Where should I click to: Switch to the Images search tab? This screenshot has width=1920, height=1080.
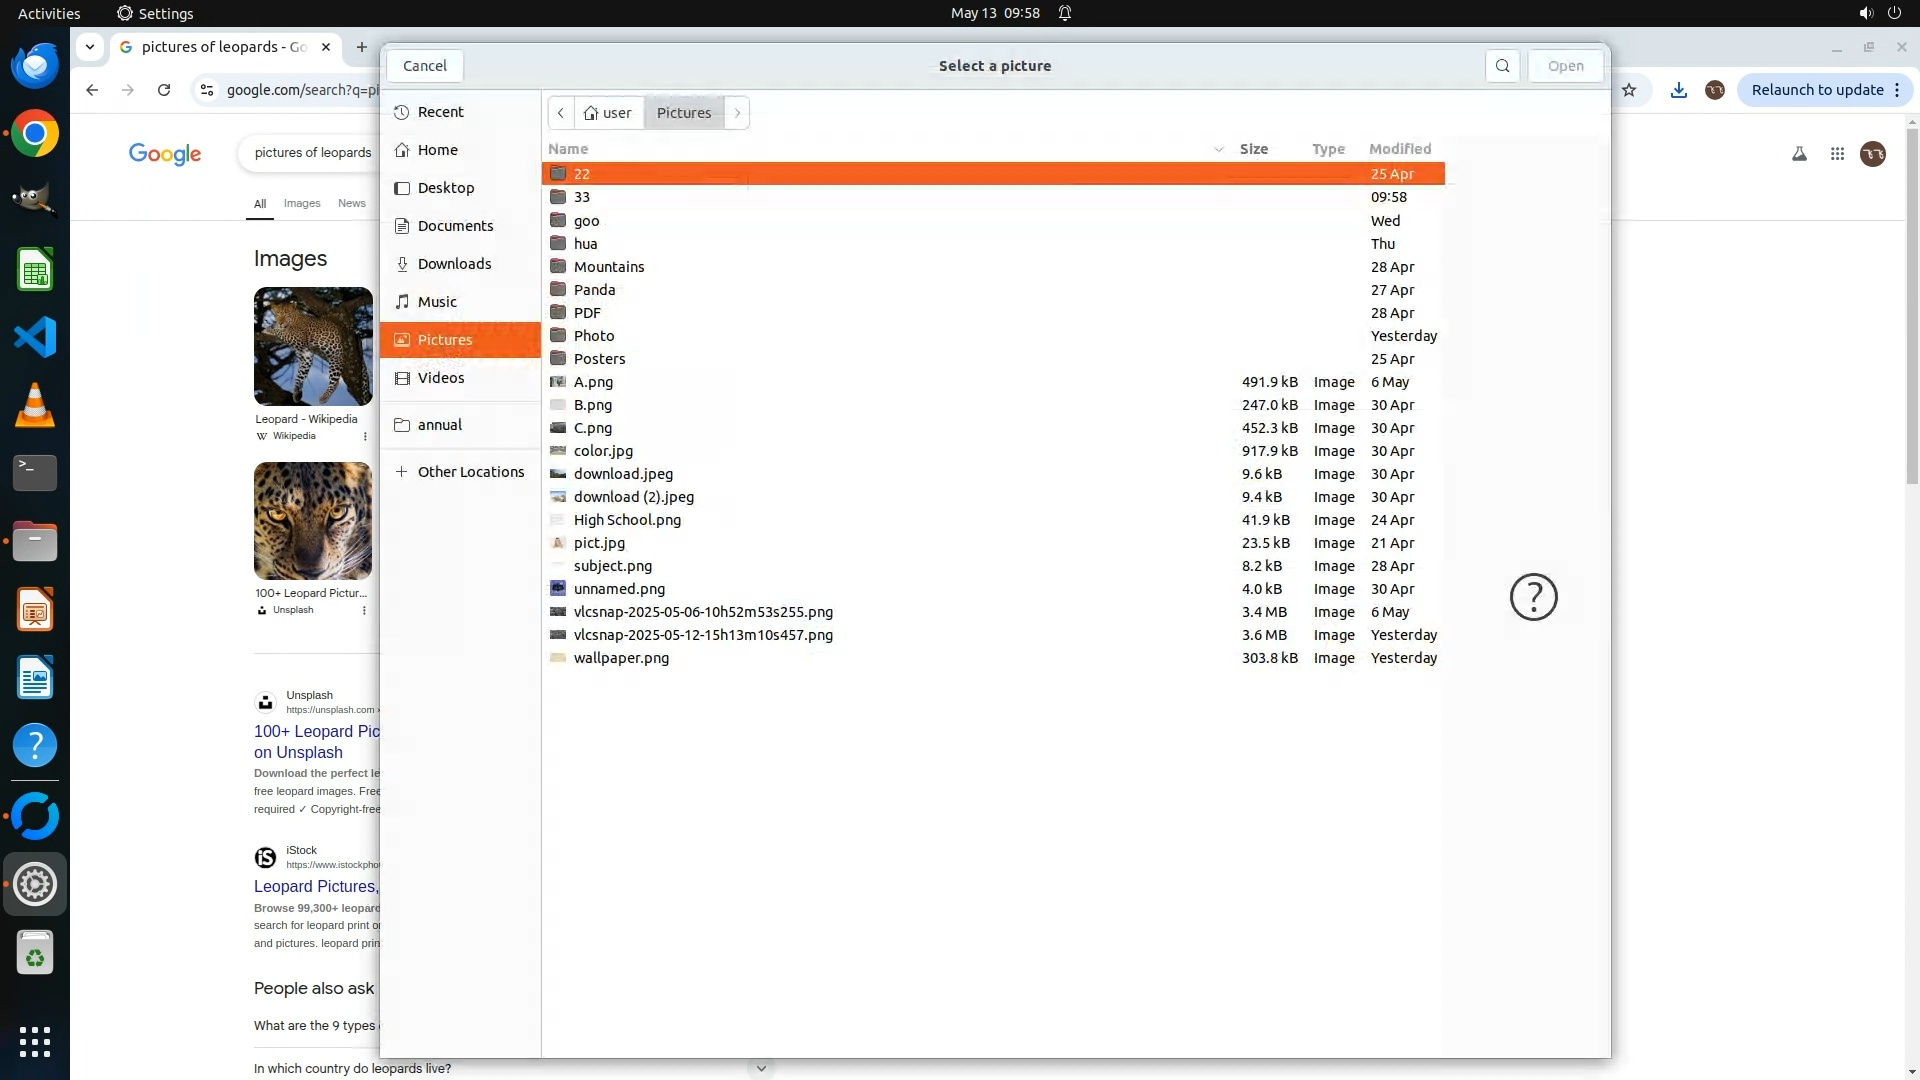301,203
